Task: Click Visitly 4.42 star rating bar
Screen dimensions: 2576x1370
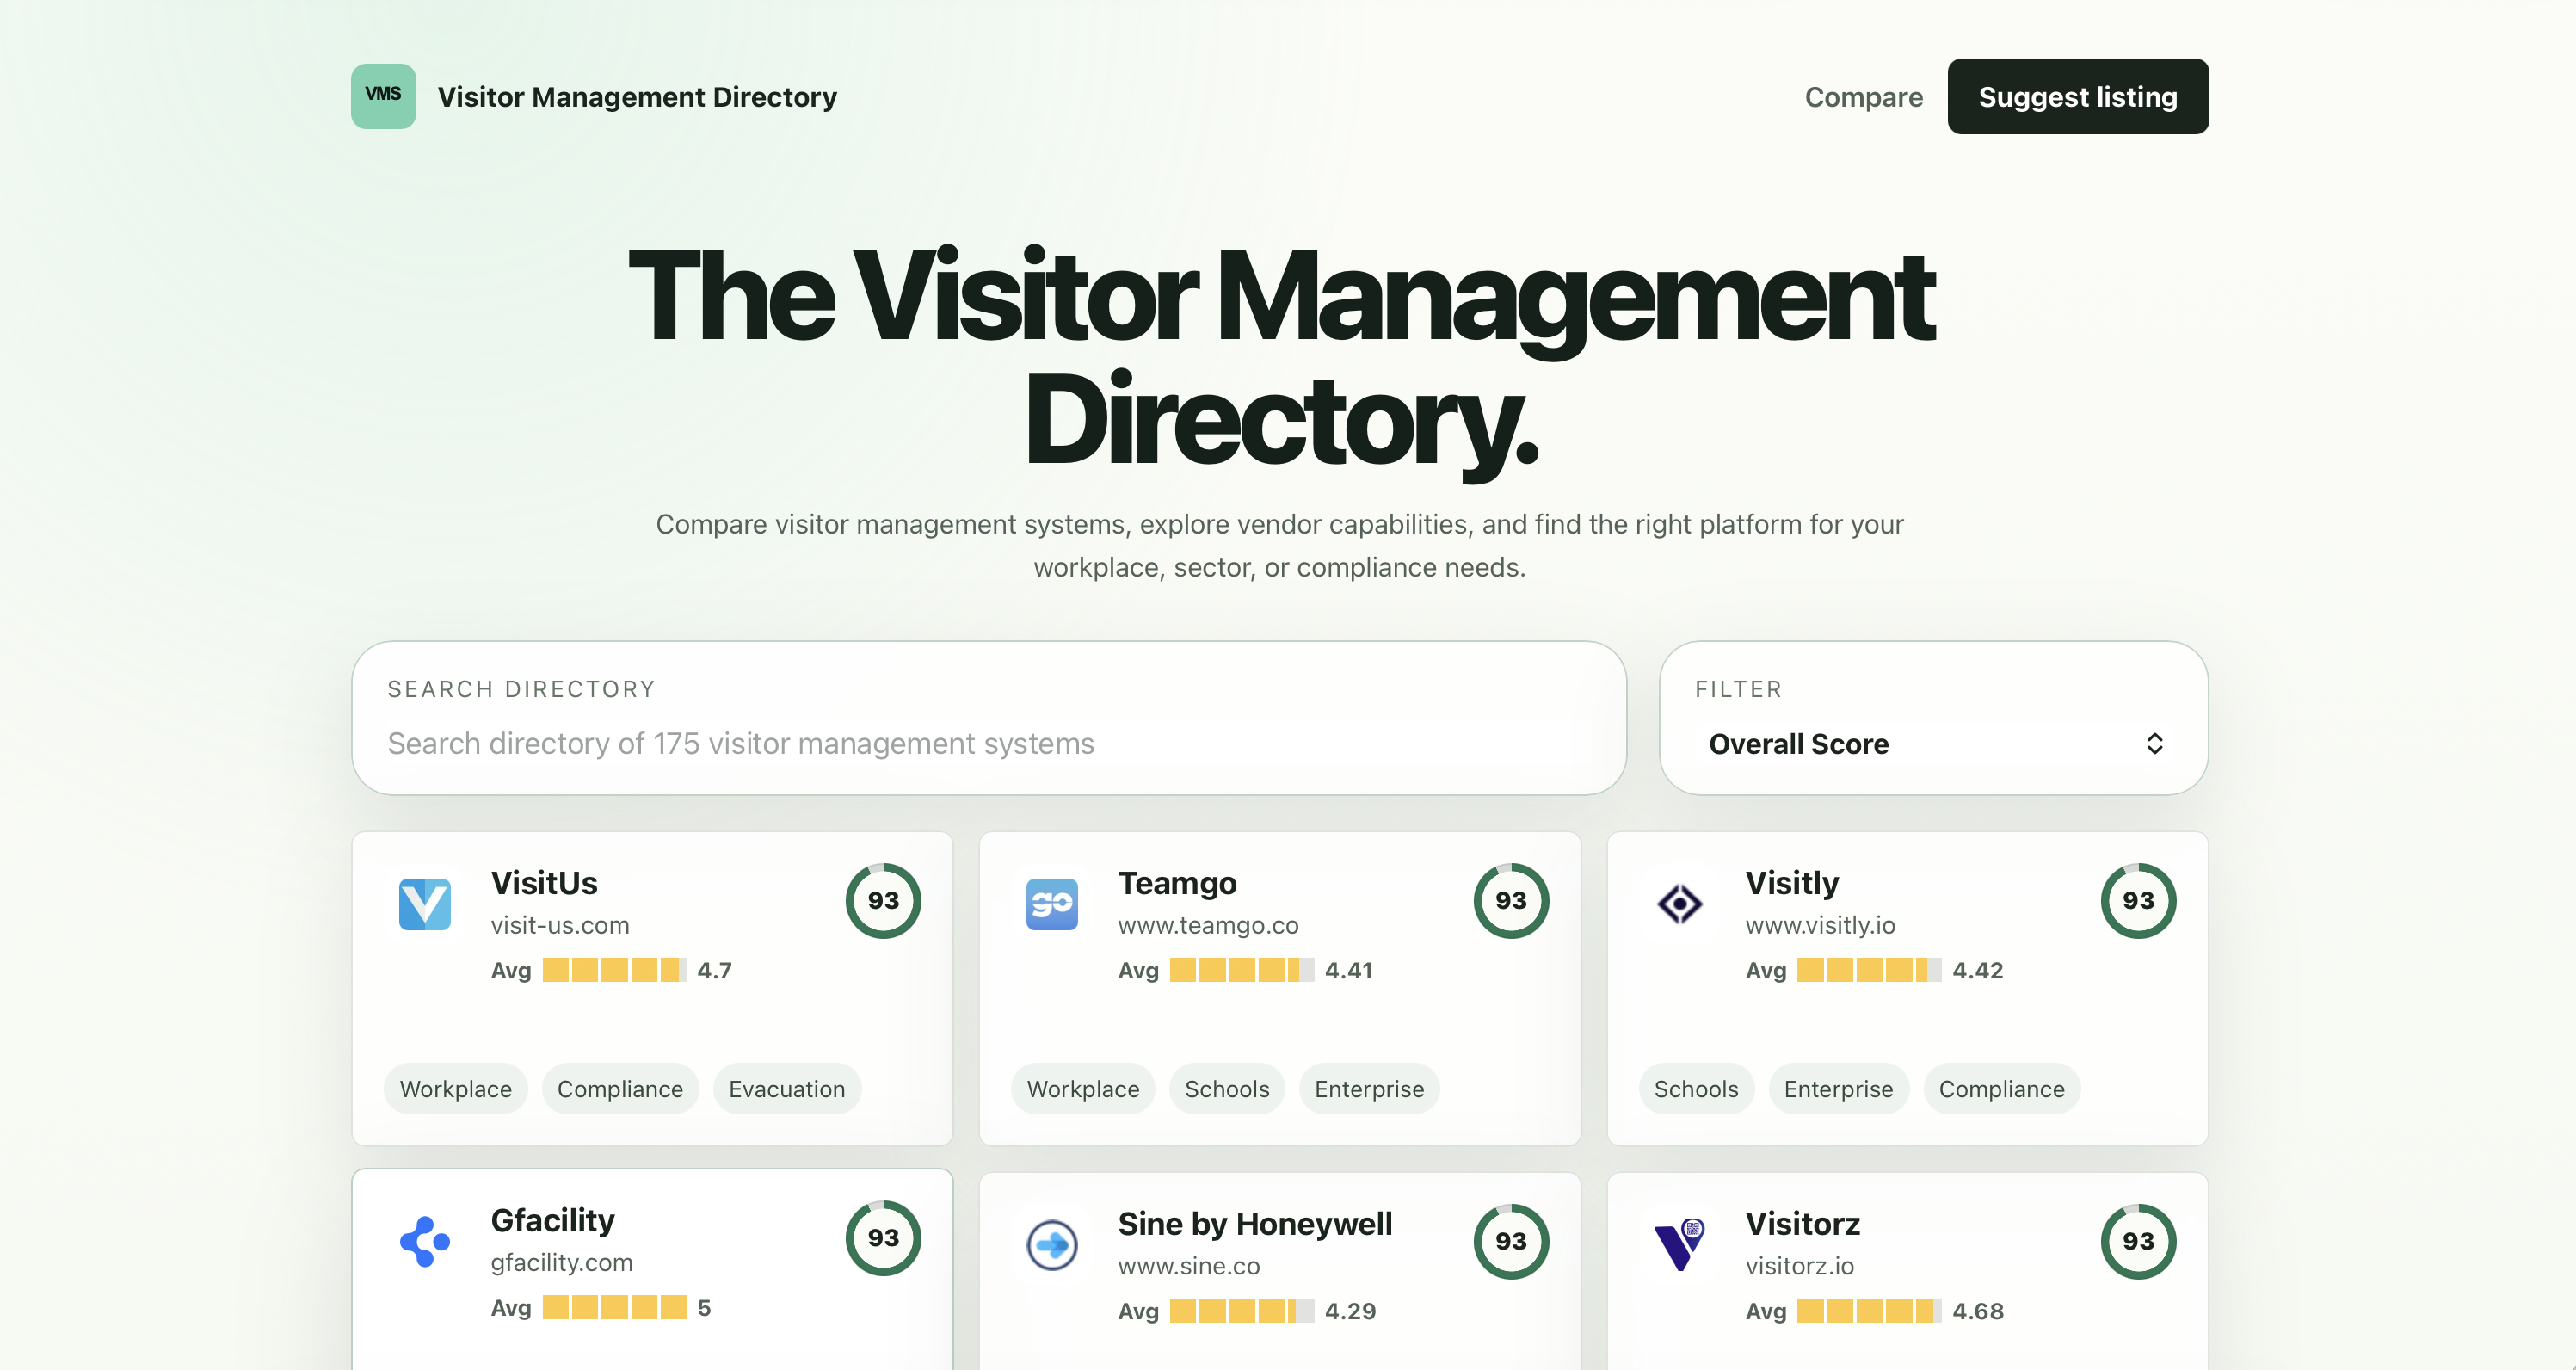Action: 1868,970
